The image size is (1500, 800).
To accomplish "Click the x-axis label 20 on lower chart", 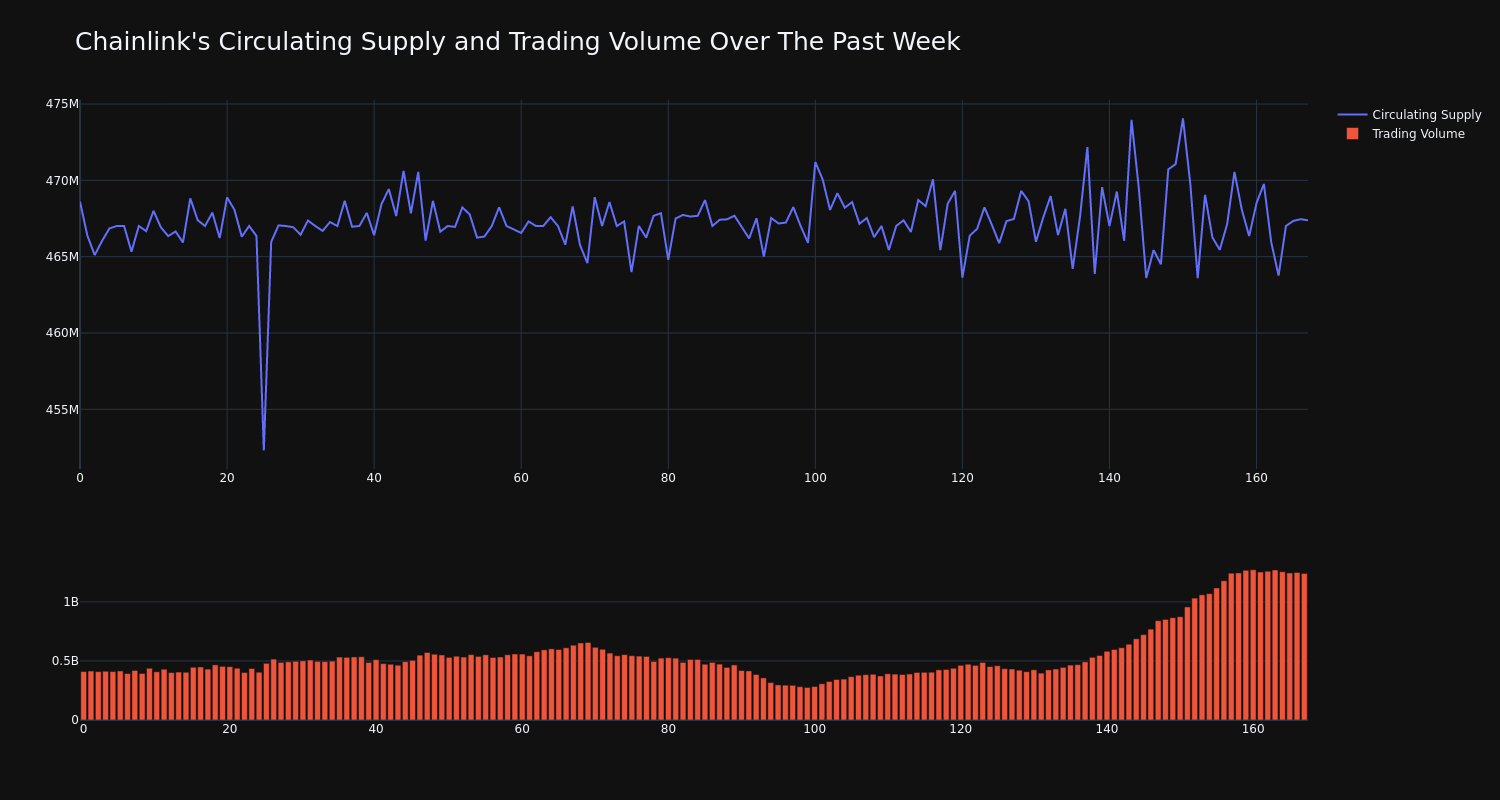I will 230,729.
